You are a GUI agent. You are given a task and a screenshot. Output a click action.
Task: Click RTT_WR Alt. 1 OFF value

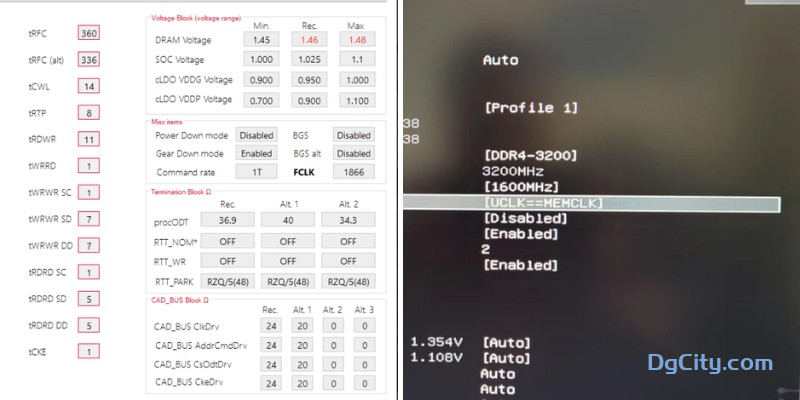[x=288, y=261]
